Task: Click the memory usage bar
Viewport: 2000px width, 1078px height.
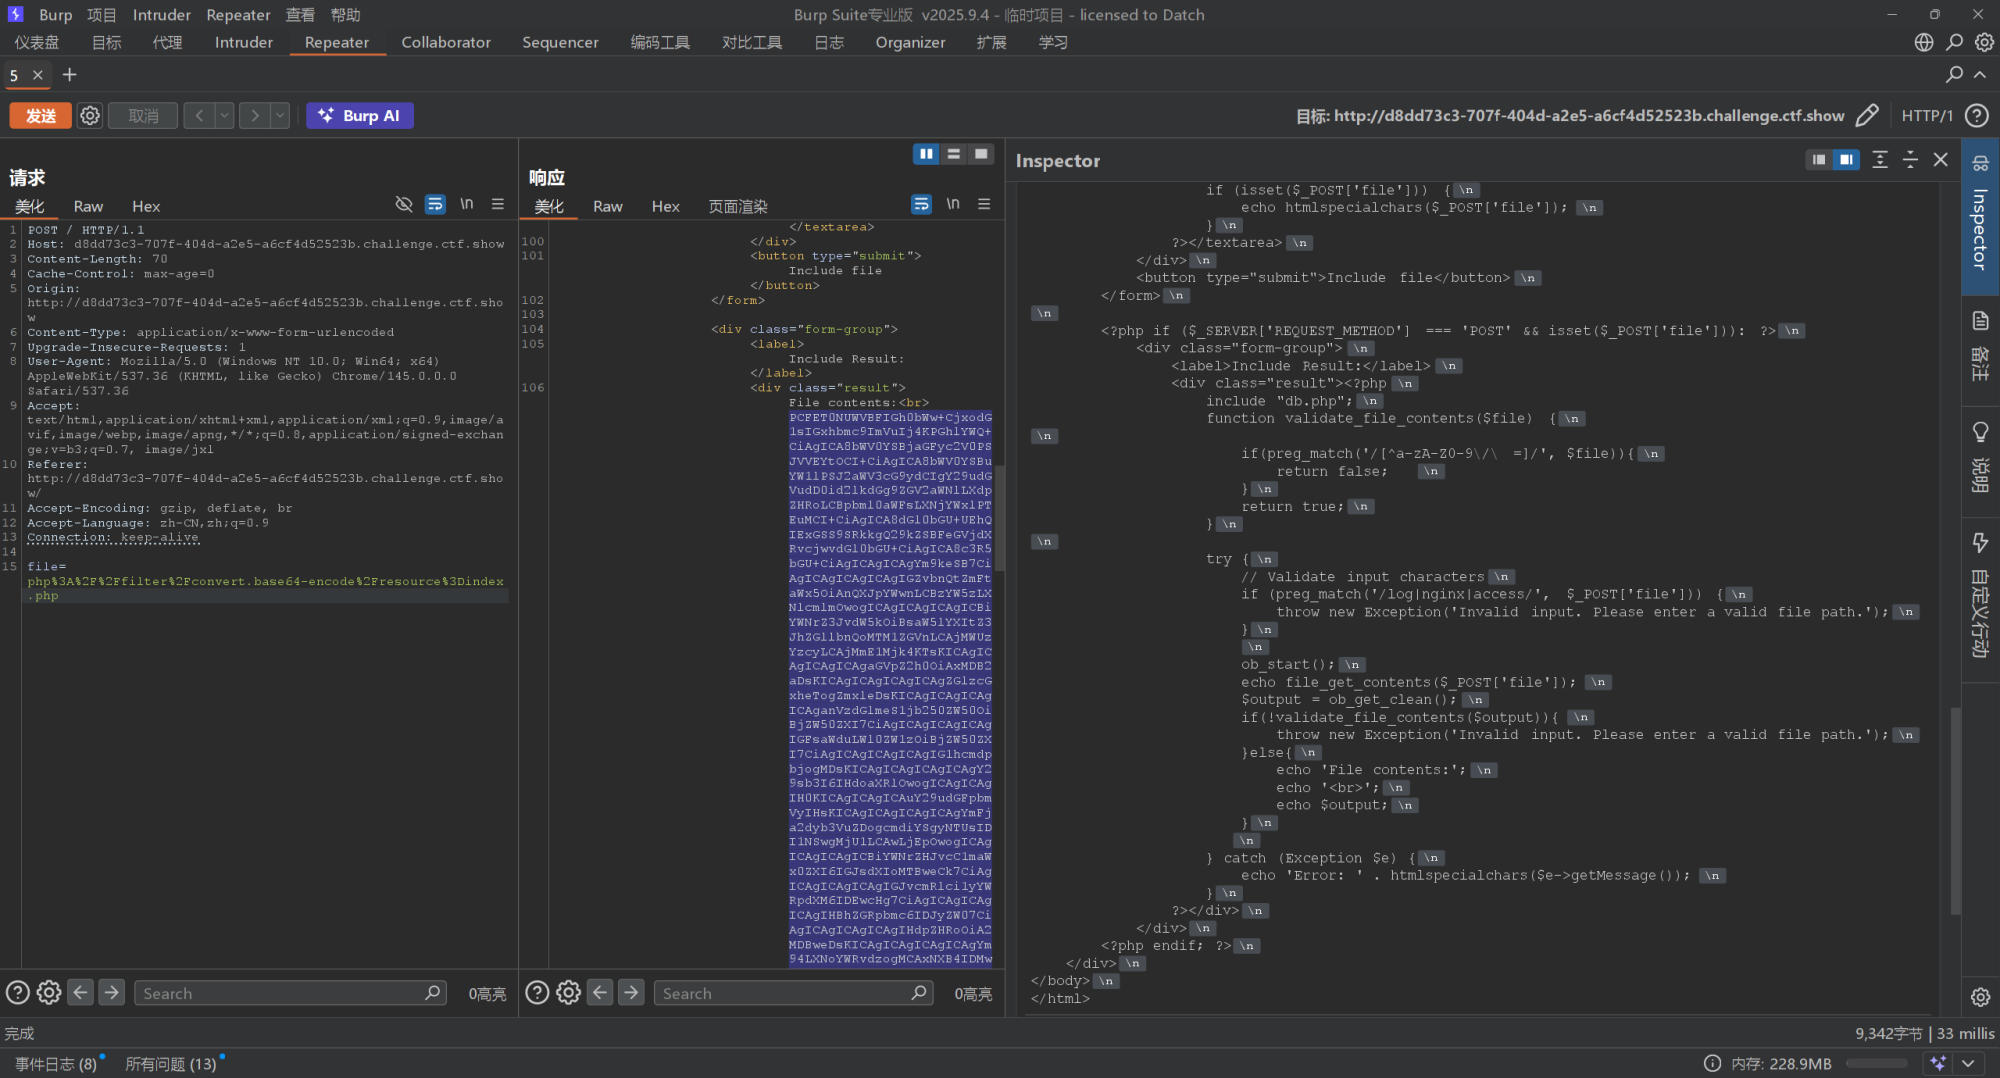Action: (x=1877, y=1064)
